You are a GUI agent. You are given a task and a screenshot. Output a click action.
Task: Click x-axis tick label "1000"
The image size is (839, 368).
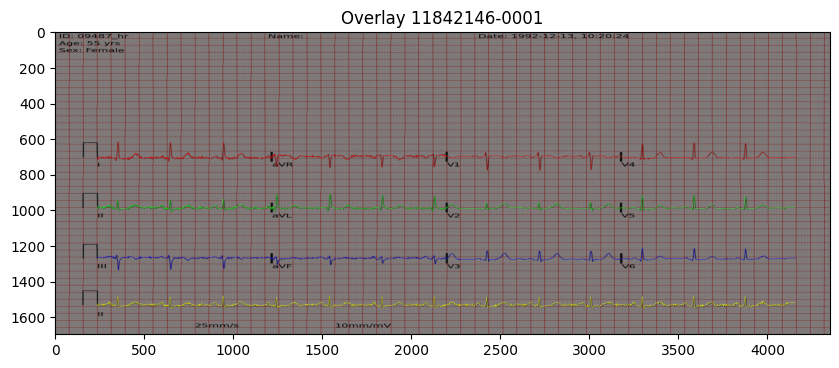pos(233,349)
